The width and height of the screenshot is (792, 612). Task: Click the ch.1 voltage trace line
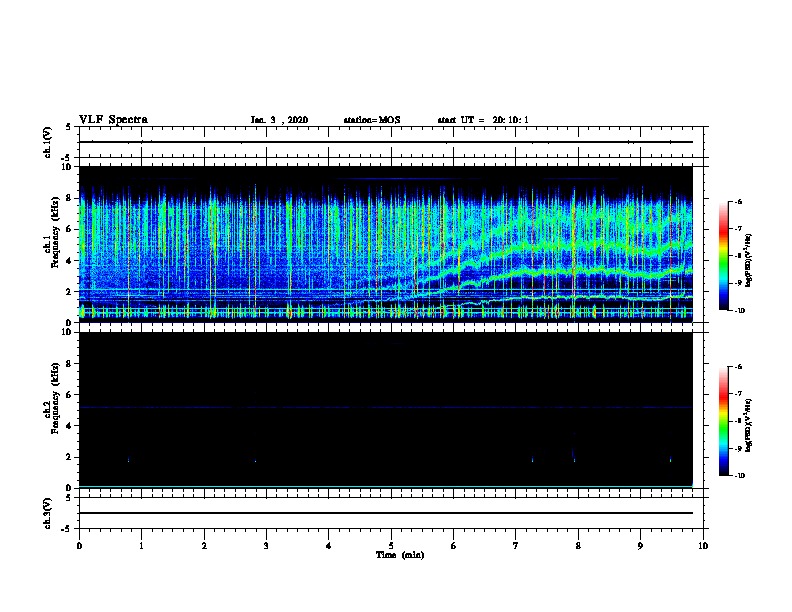[x=385, y=142]
